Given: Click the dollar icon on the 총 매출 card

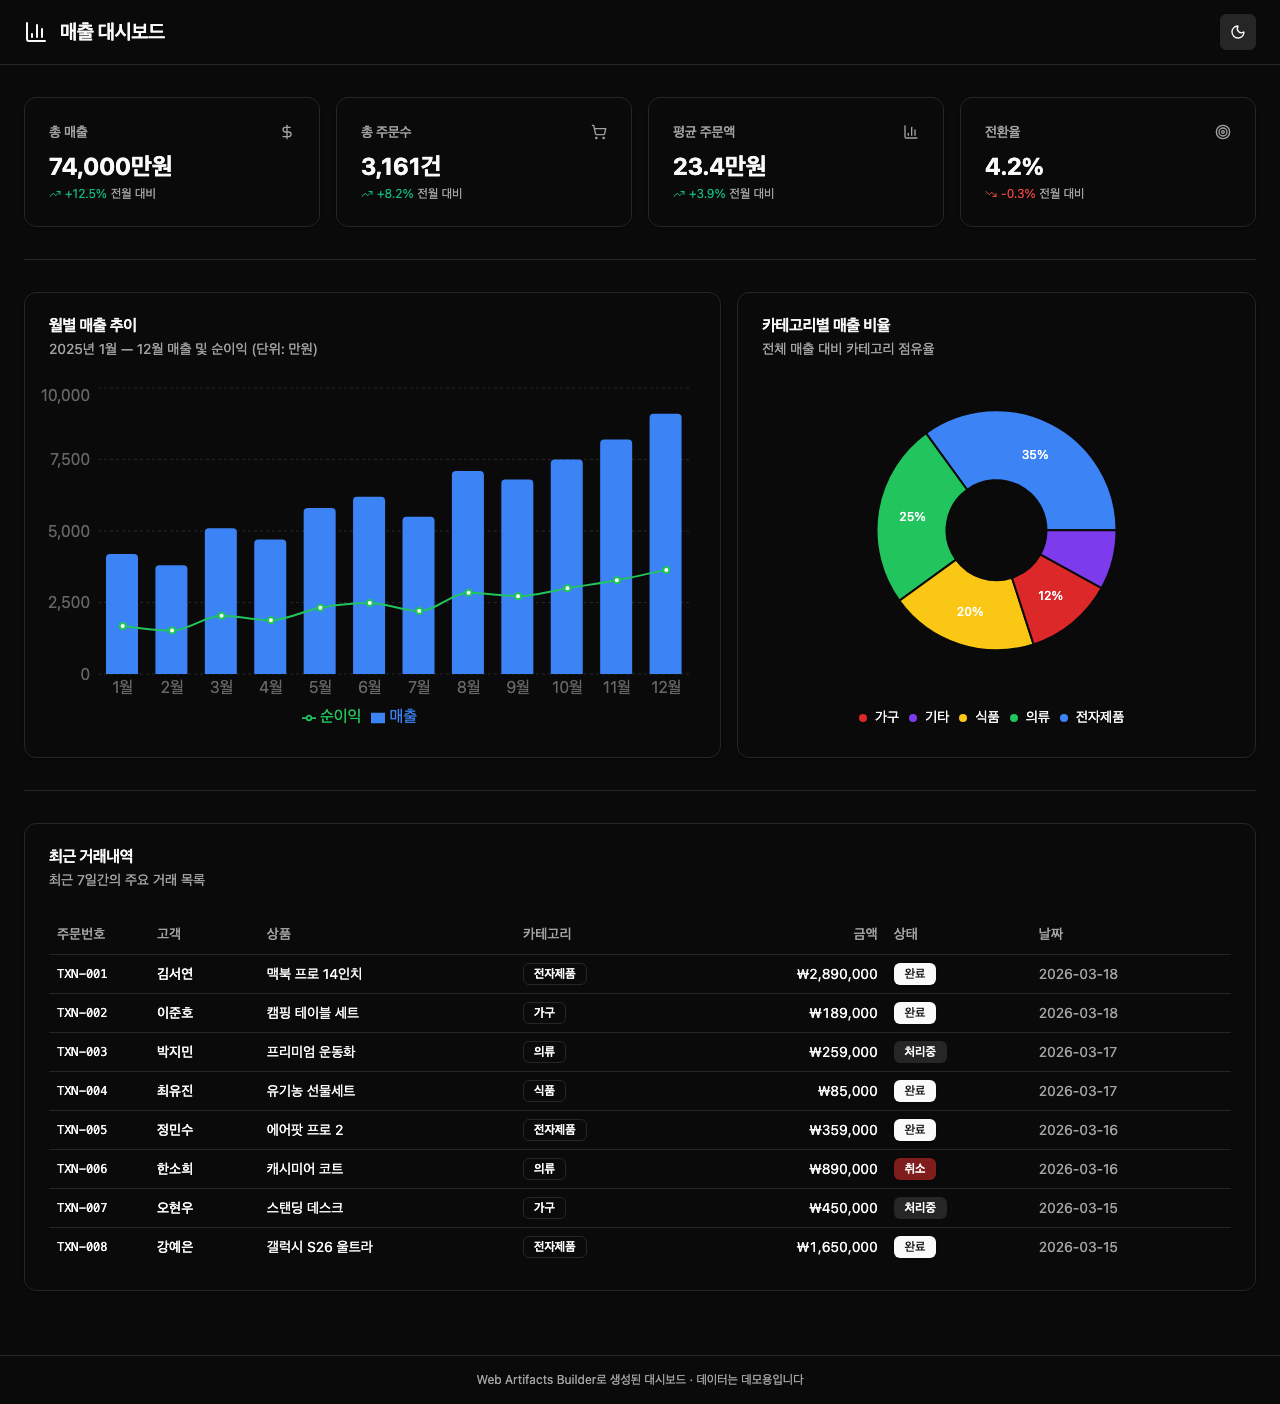Looking at the screenshot, I should (x=287, y=131).
